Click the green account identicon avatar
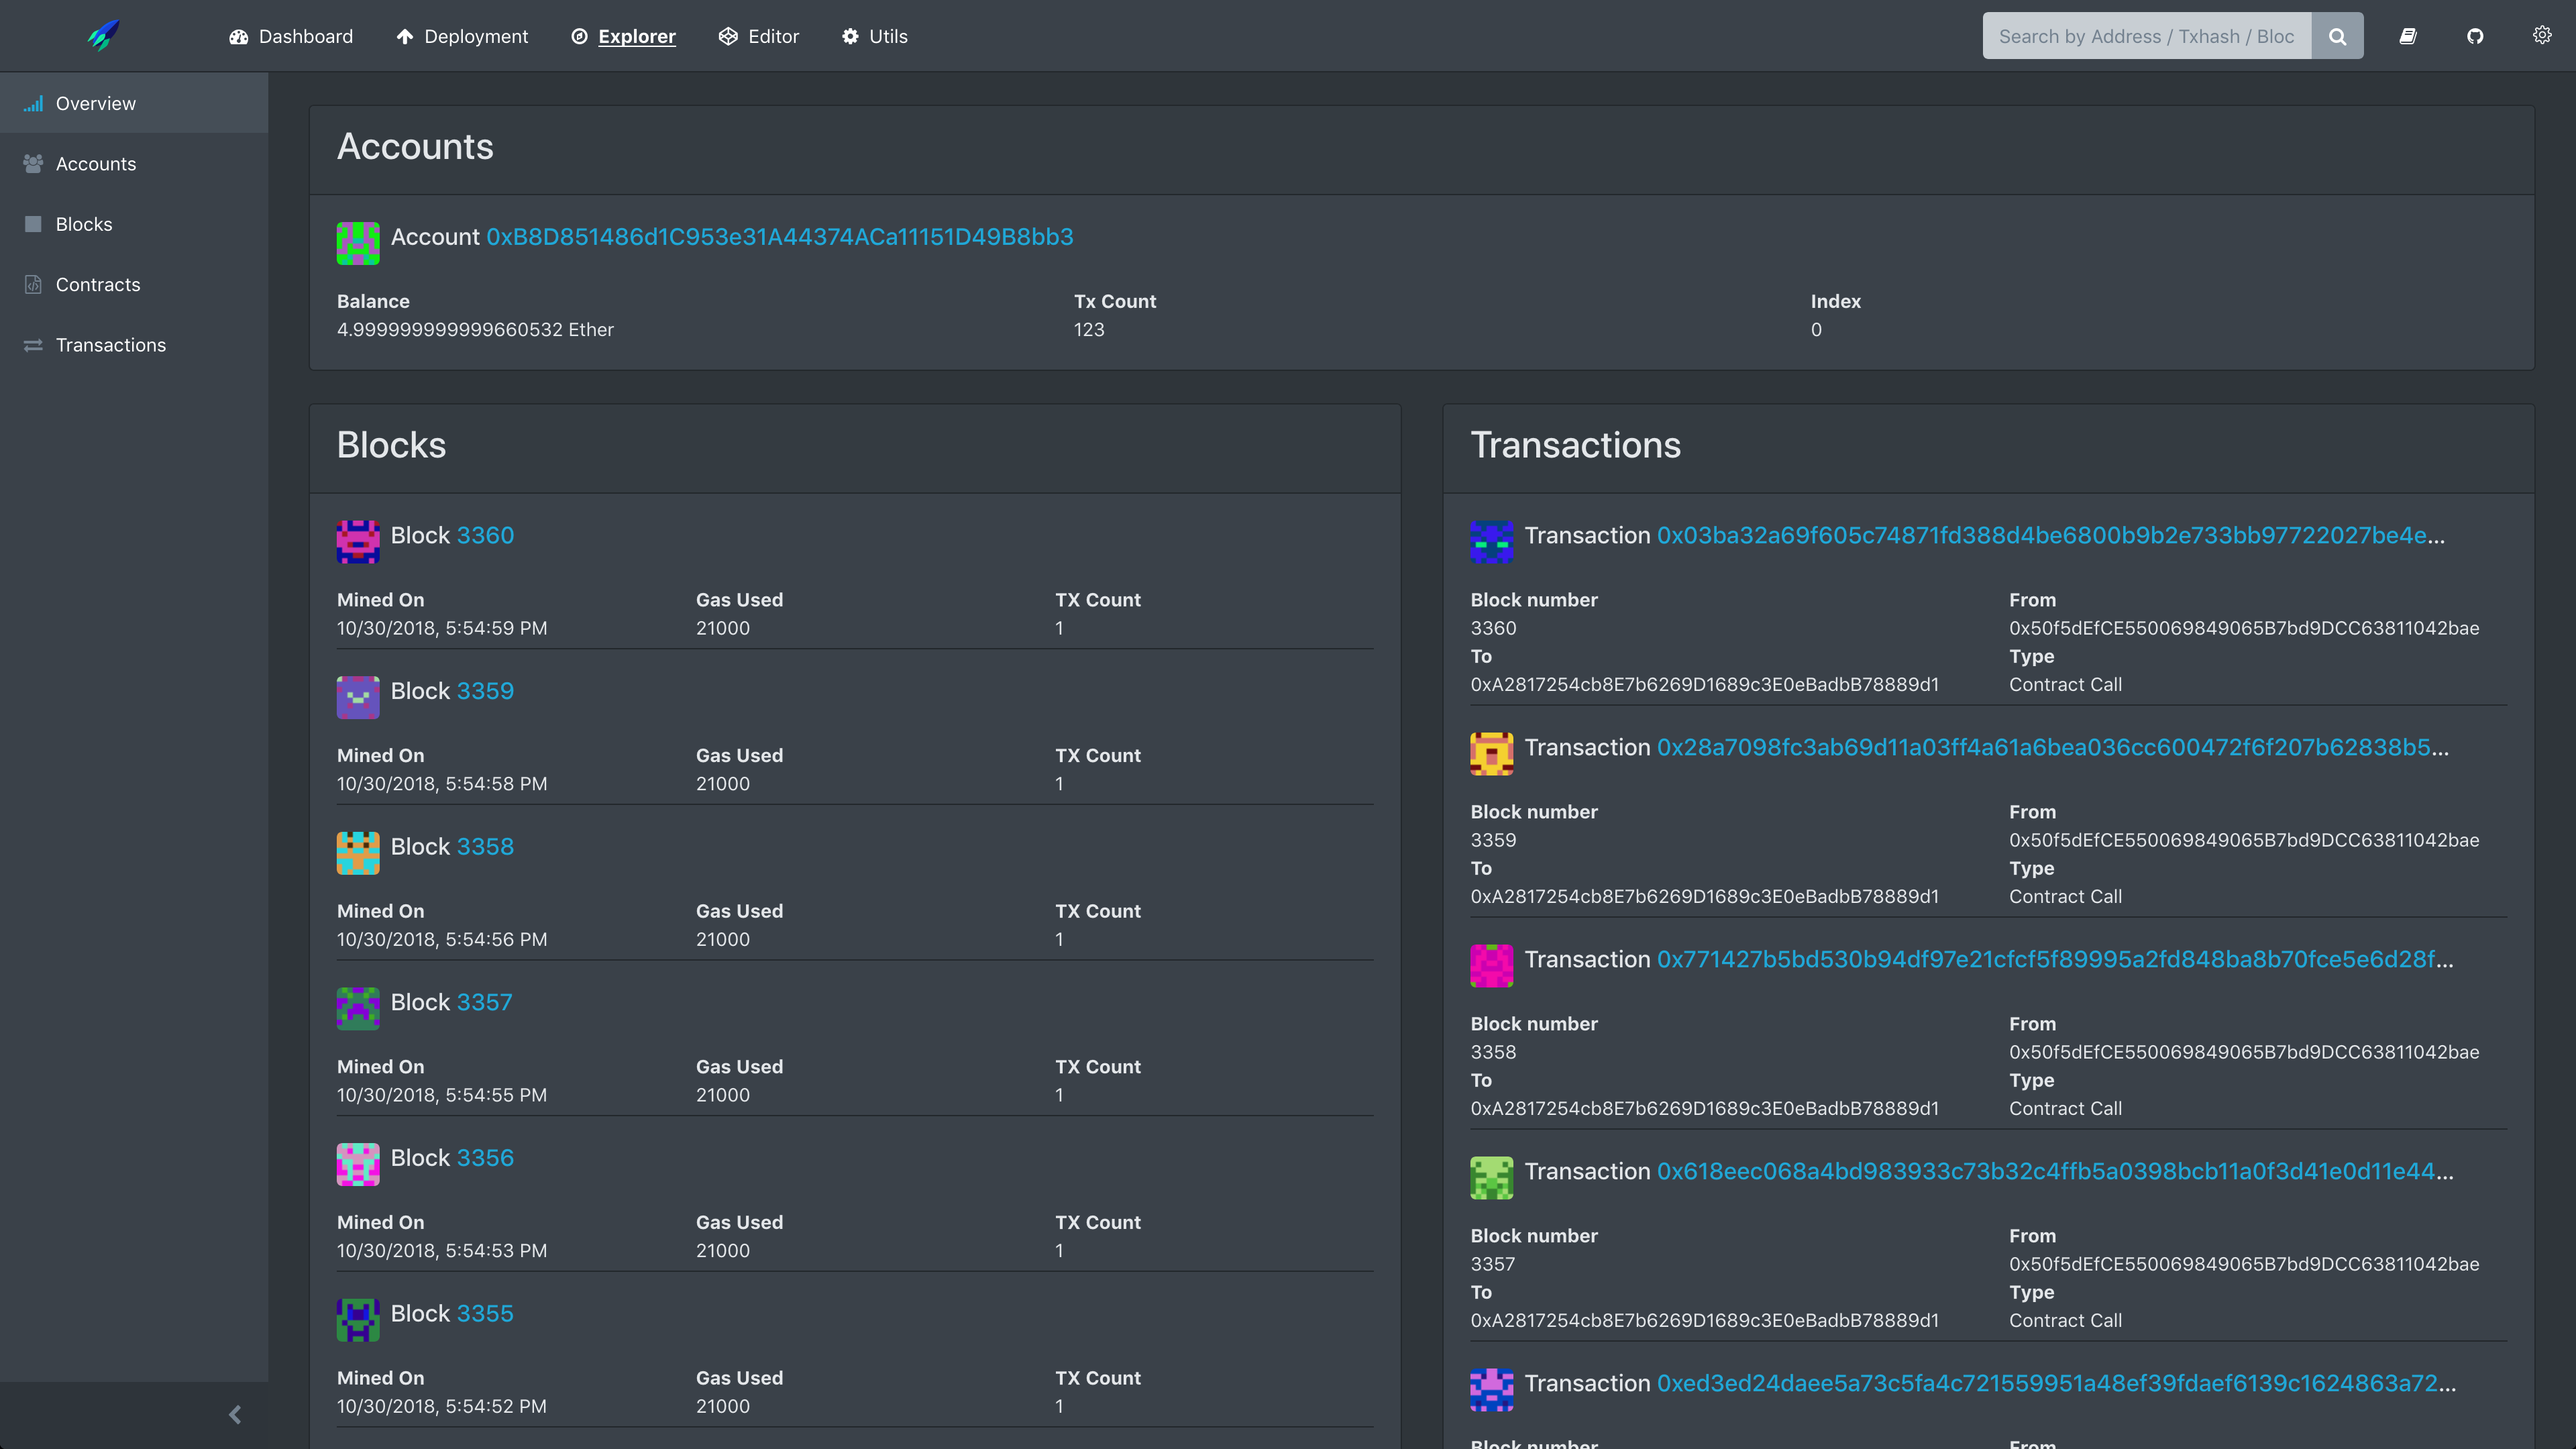The image size is (2576, 1449). pos(358,243)
